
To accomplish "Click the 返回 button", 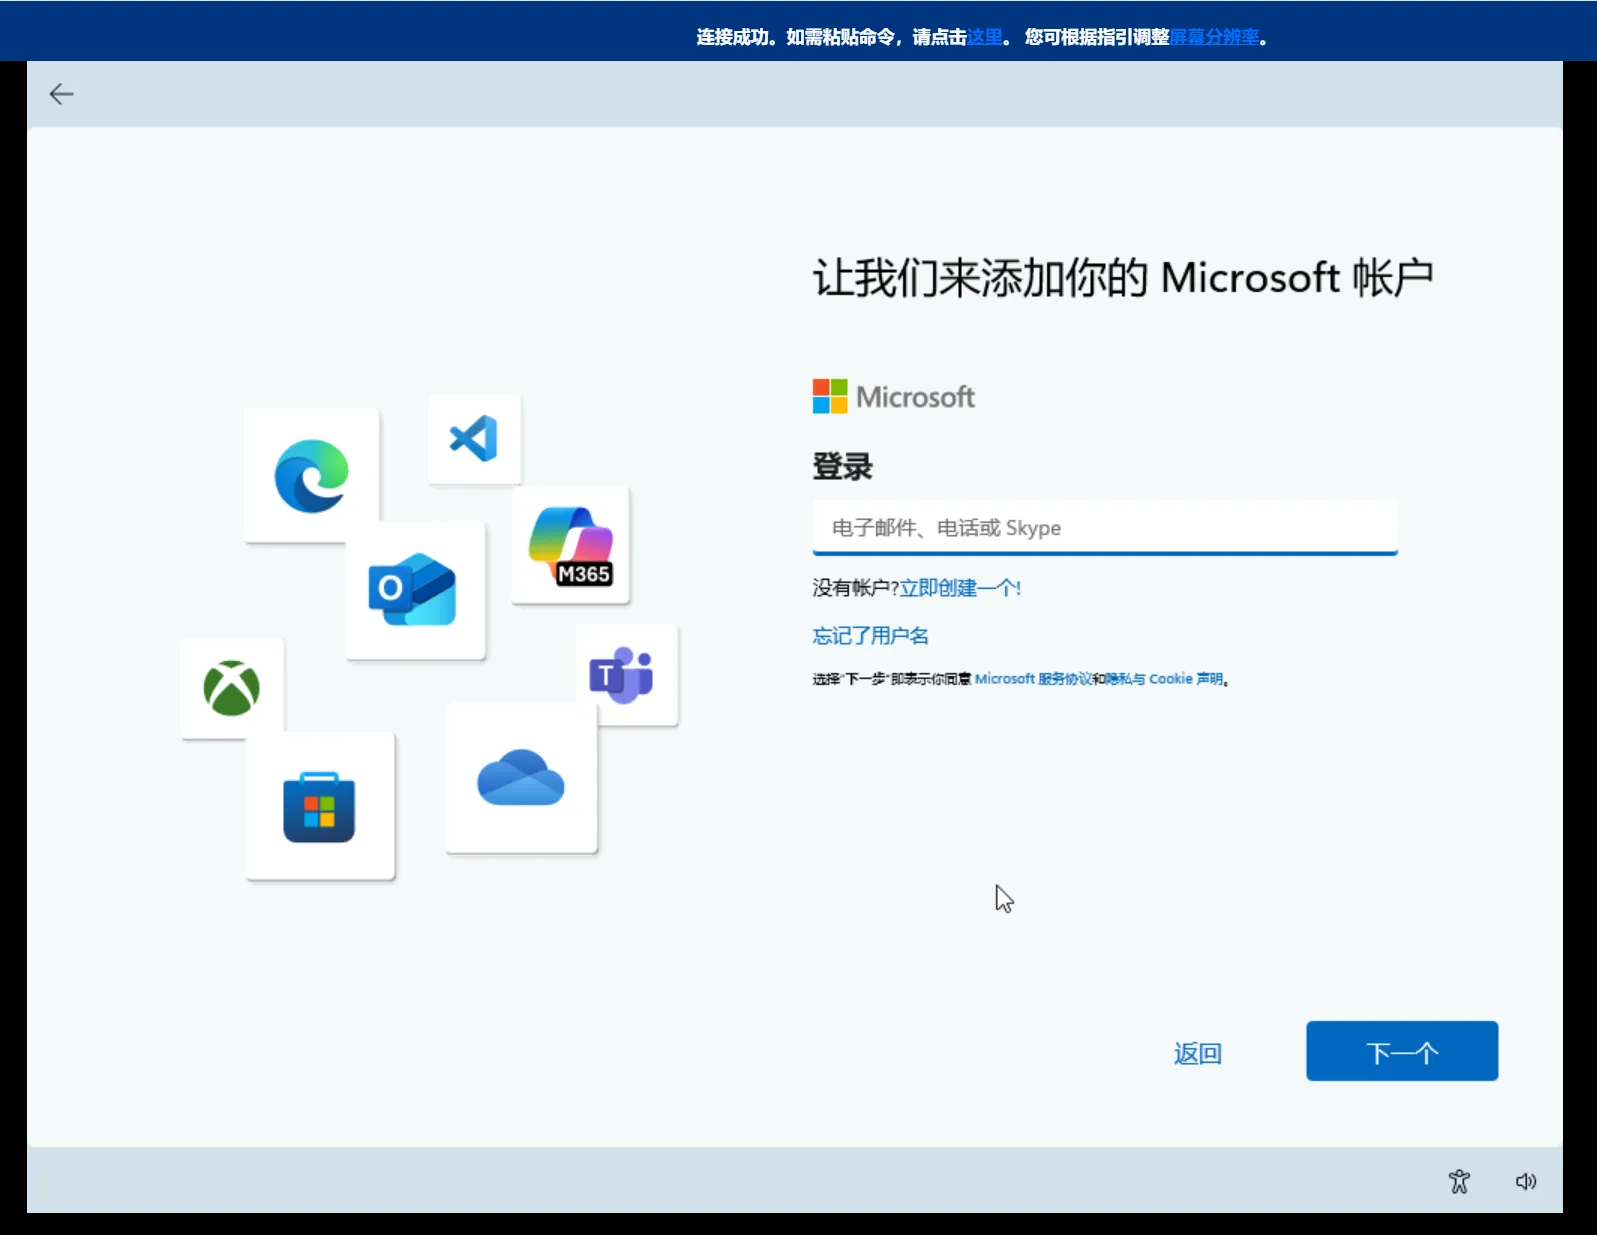I will 1198,1053.
